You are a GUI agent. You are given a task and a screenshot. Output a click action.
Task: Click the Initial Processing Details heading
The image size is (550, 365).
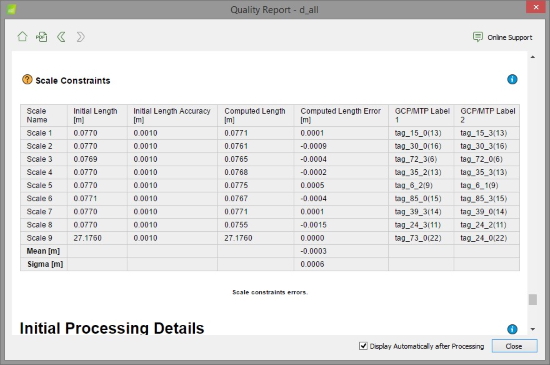tap(112, 328)
